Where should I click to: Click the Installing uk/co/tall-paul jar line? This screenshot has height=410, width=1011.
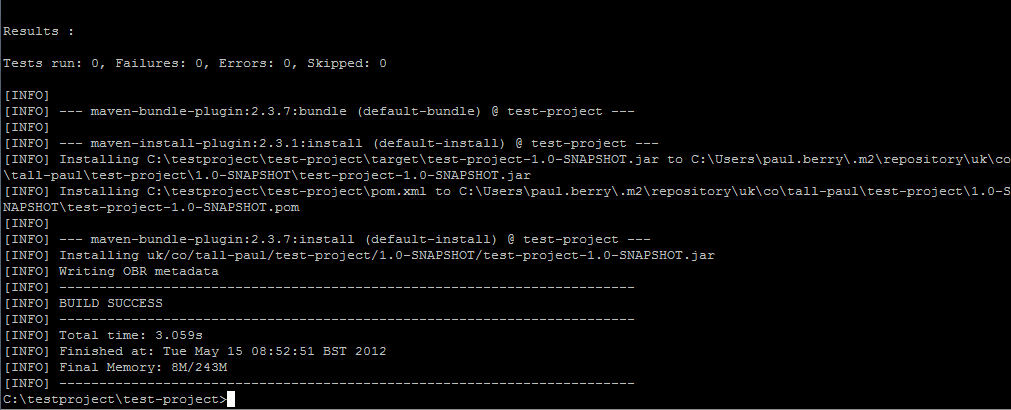[359, 255]
